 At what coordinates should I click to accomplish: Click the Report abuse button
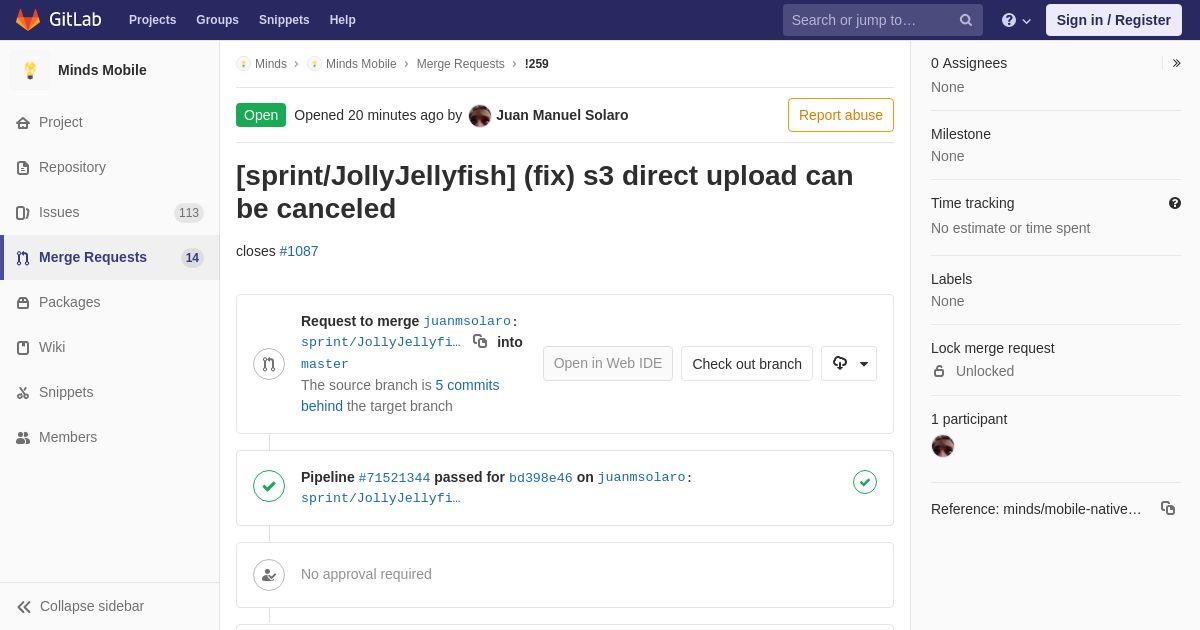pyautogui.click(x=841, y=115)
